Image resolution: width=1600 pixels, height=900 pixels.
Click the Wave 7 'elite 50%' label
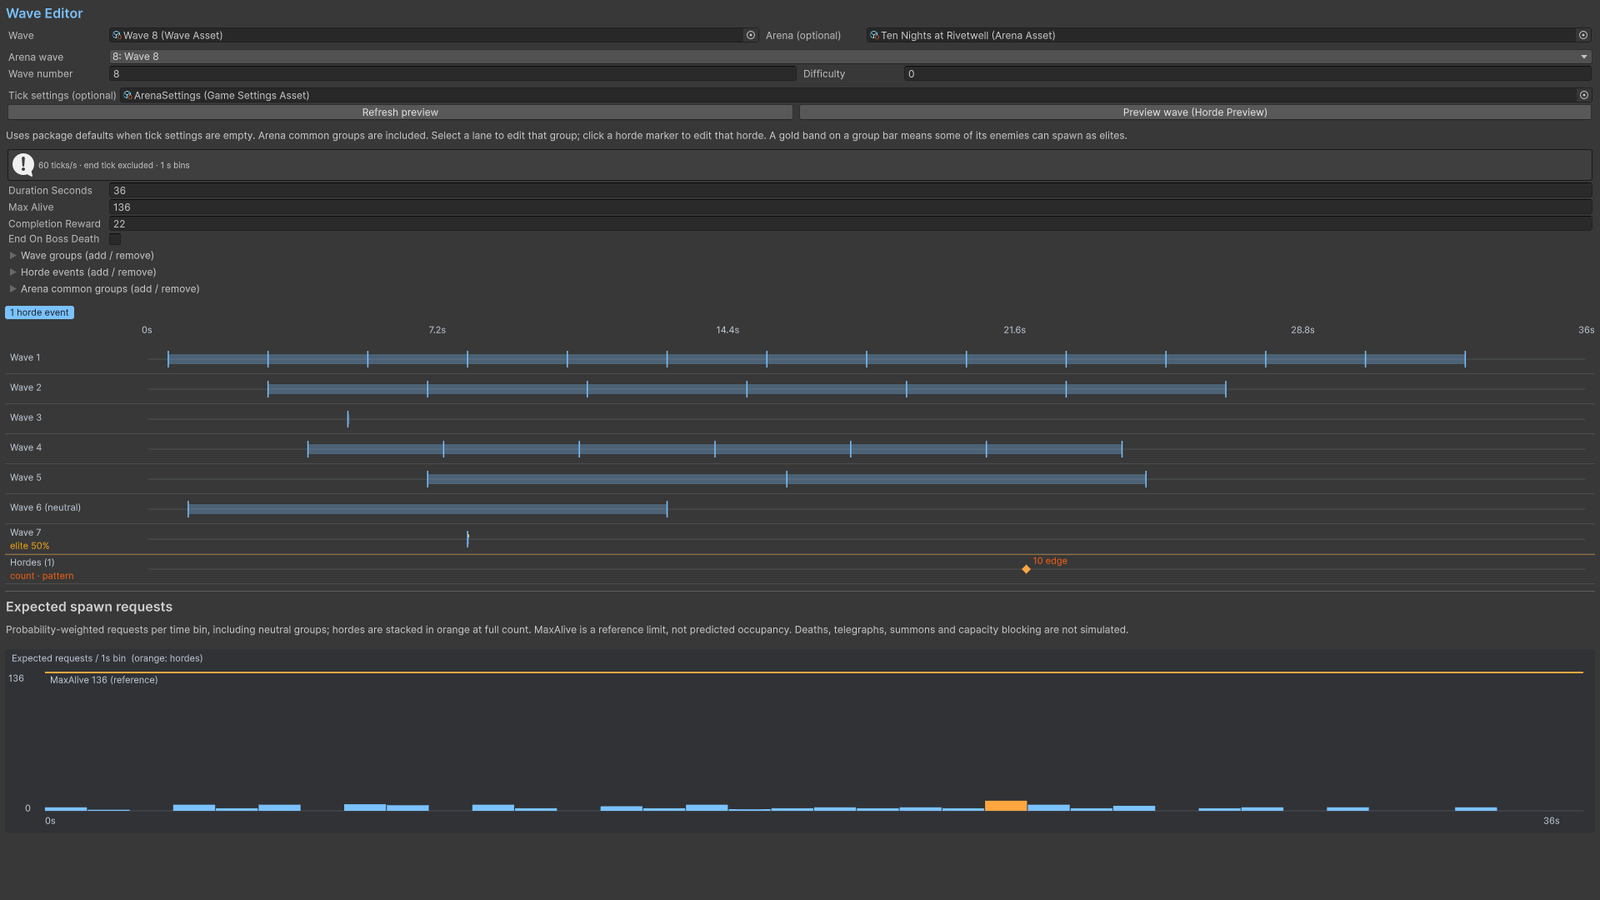click(x=29, y=546)
